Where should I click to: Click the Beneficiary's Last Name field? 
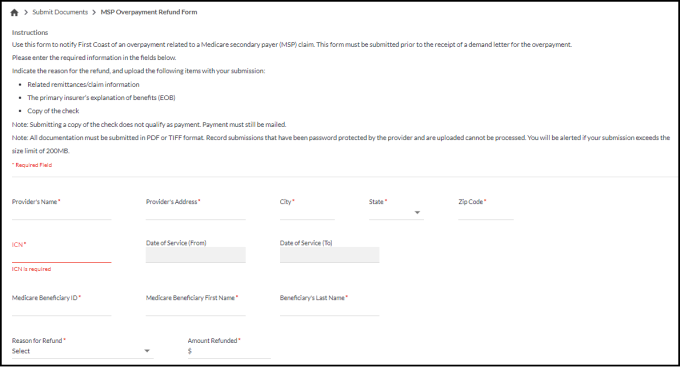coord(330,309)
